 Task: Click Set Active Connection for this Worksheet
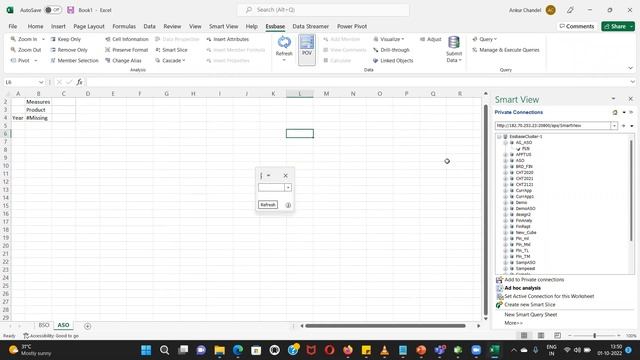click(549, 296)
